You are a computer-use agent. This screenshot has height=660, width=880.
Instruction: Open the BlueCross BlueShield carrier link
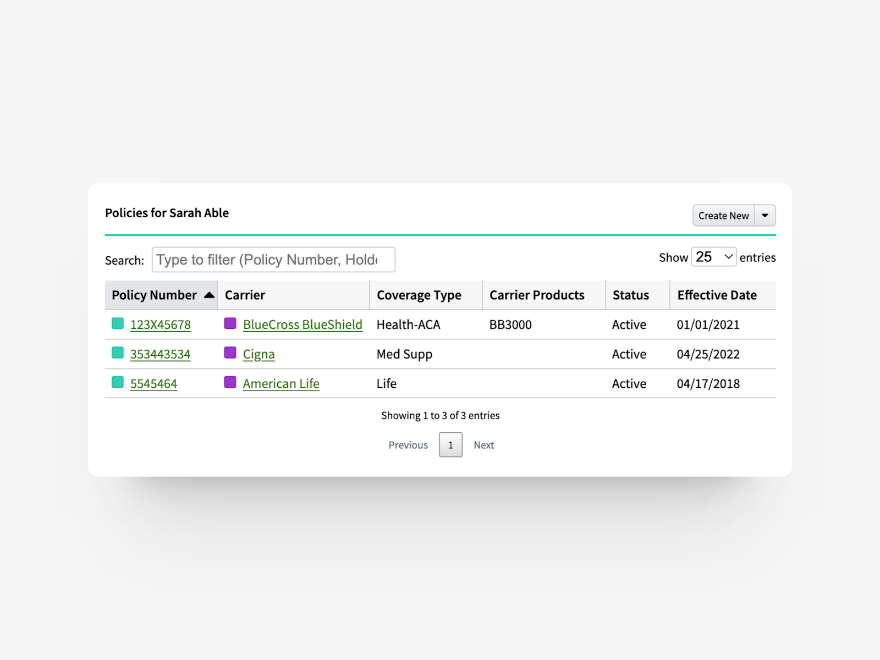302,325
